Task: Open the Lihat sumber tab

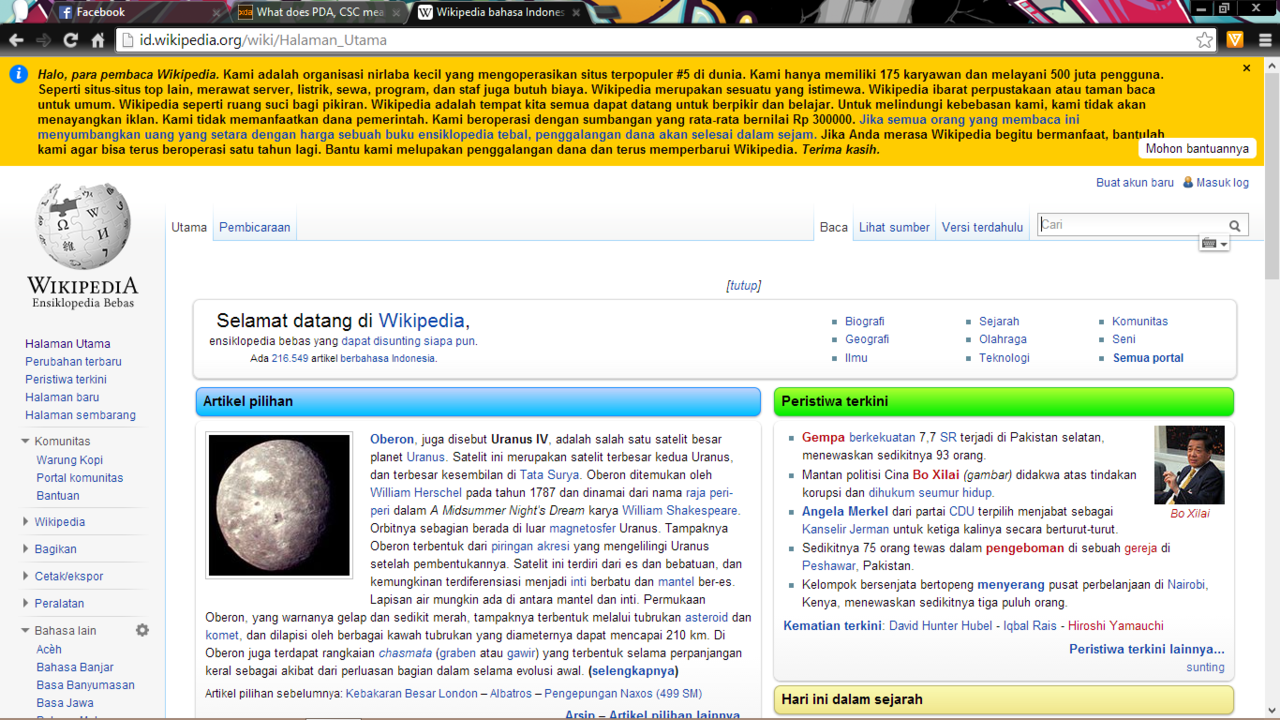Action: click(x=894, y=227)
